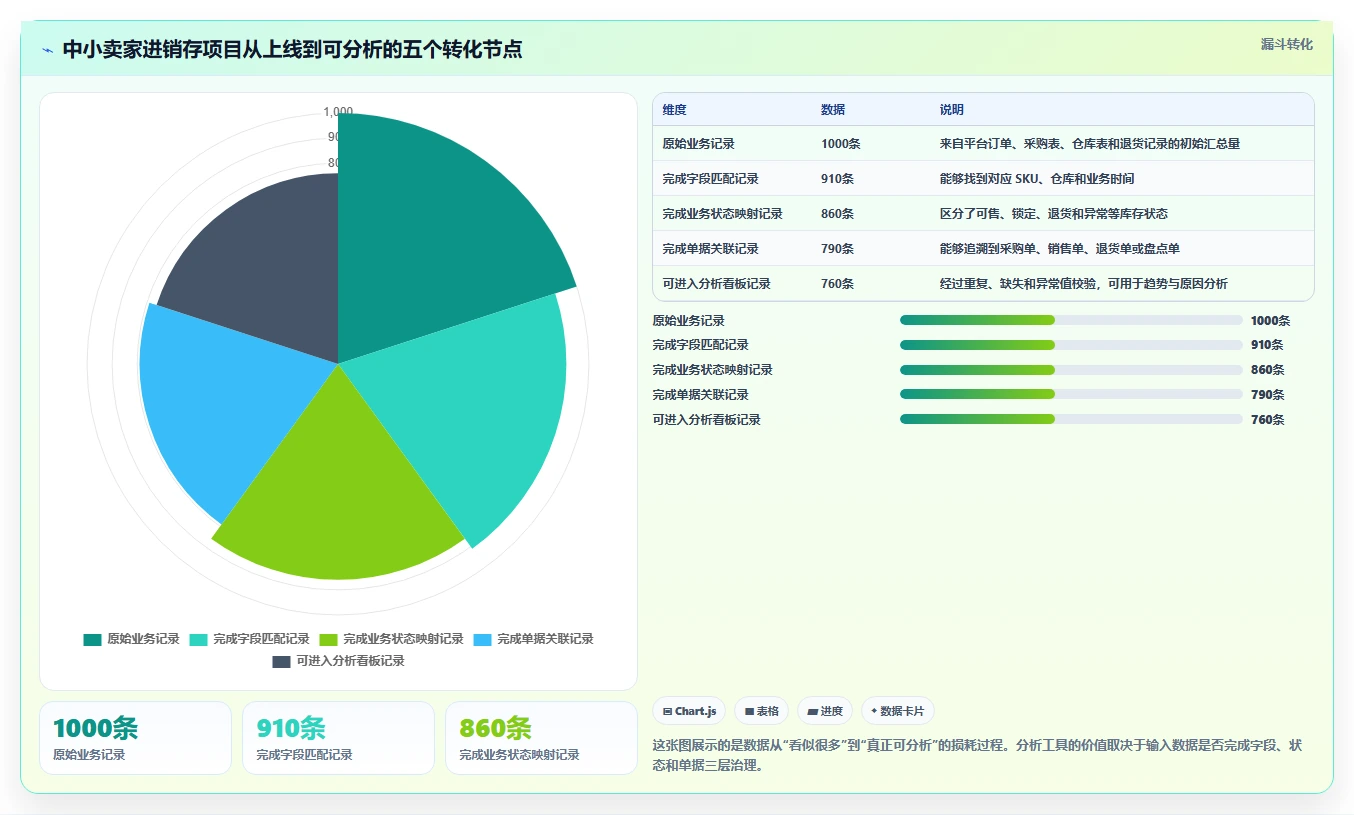This screenshot has width=1354, height=815.
Task: Toggle the 完成字段匹配记录 legend swatch
Action: tap(198, 639)
